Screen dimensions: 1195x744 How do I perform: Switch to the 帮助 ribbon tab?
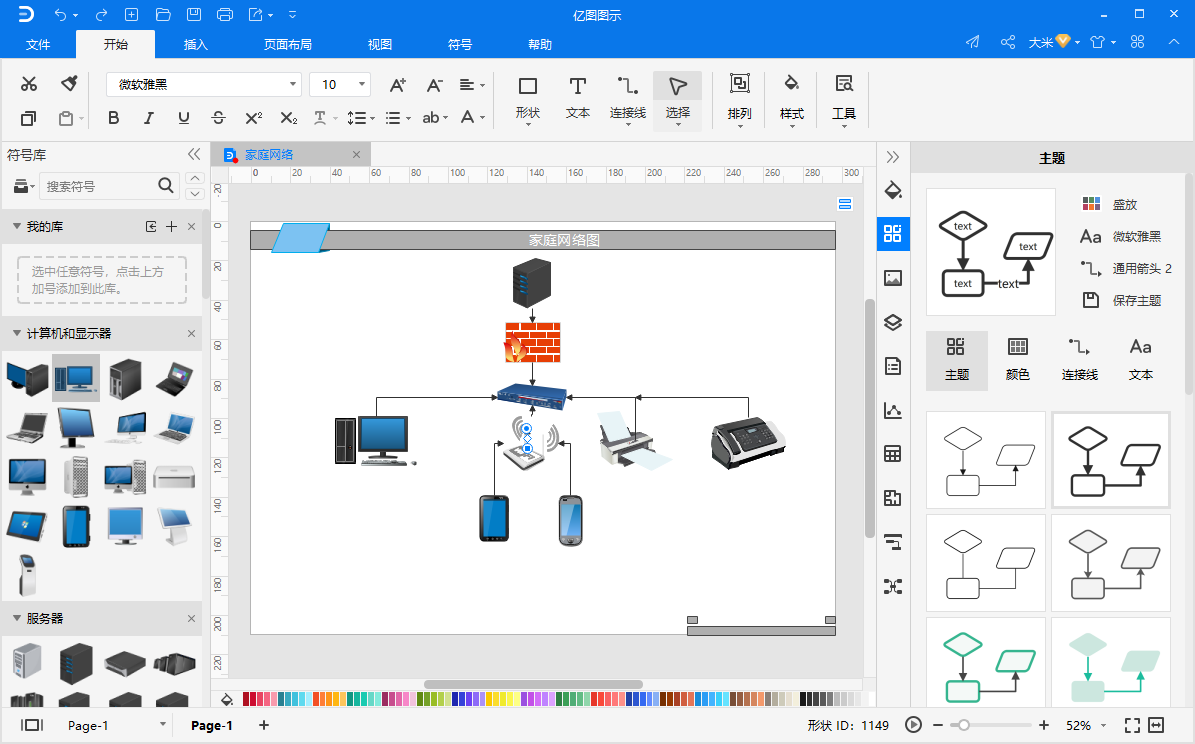540,44
